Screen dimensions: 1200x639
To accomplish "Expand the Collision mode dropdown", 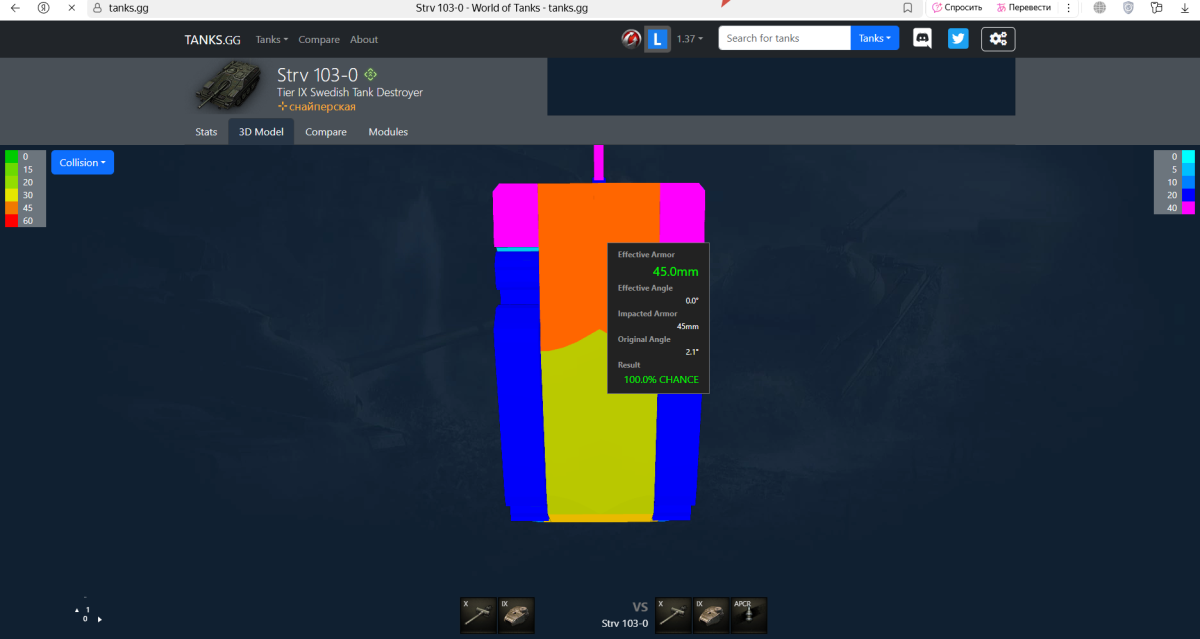I will pyautogui.click(x=82, y=162).
